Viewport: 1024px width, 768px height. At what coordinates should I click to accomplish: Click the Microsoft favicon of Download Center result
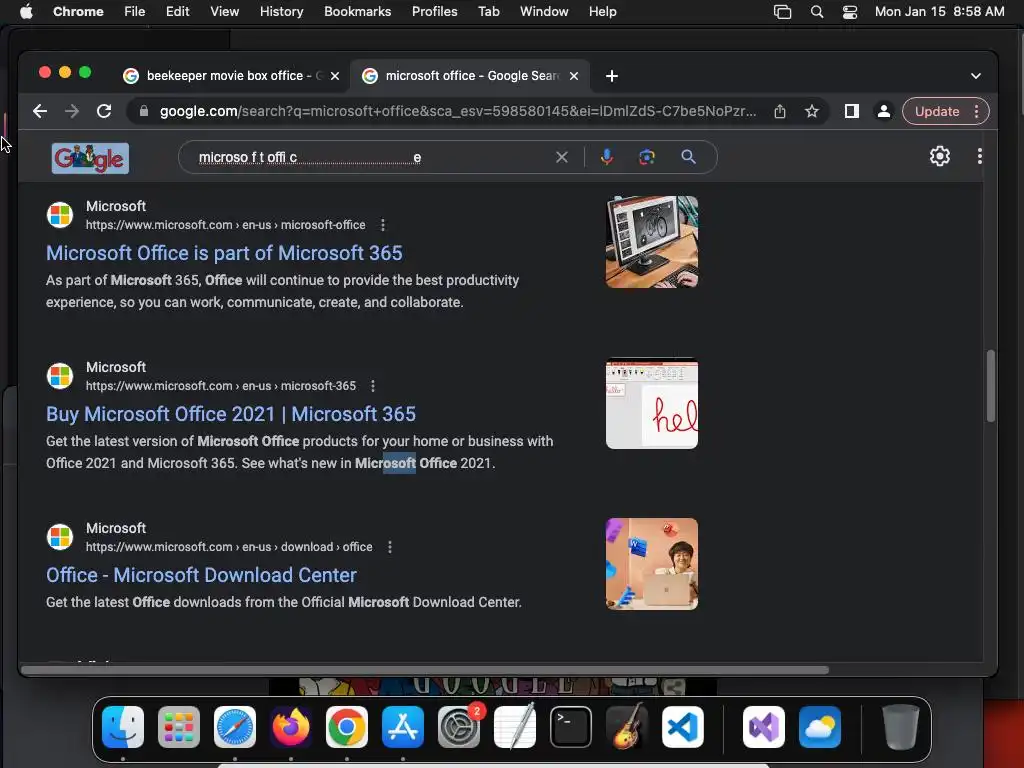[x=60, y=537]
